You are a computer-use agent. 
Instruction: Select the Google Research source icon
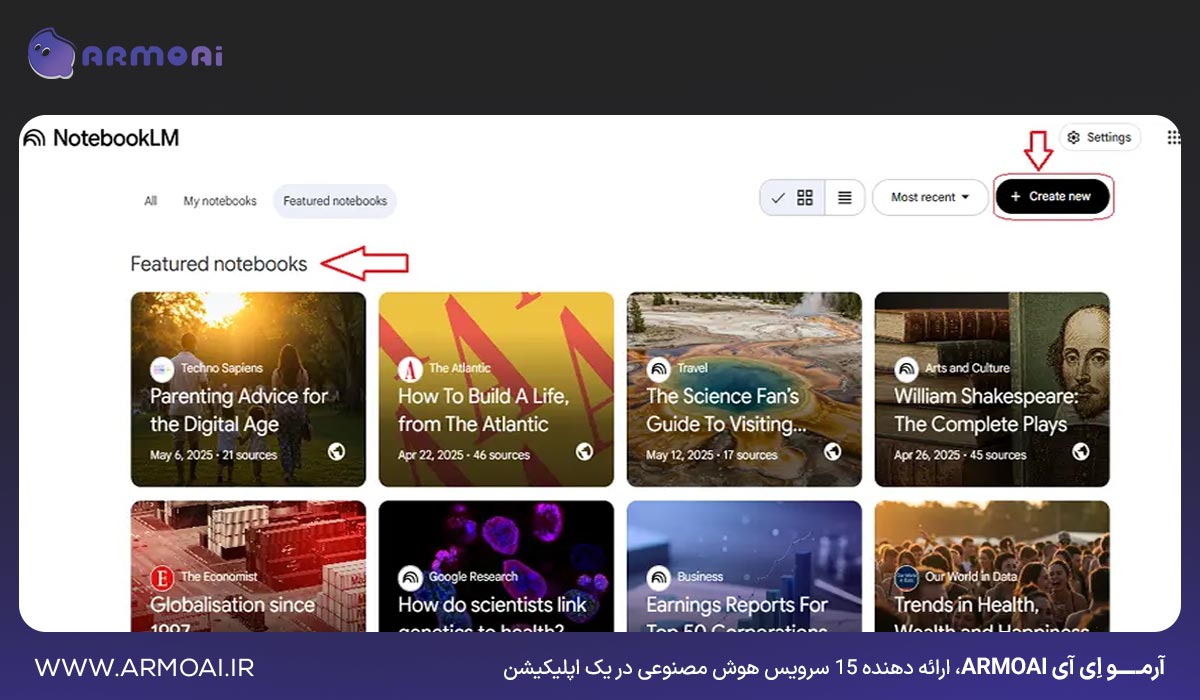[x=412, y=576]
